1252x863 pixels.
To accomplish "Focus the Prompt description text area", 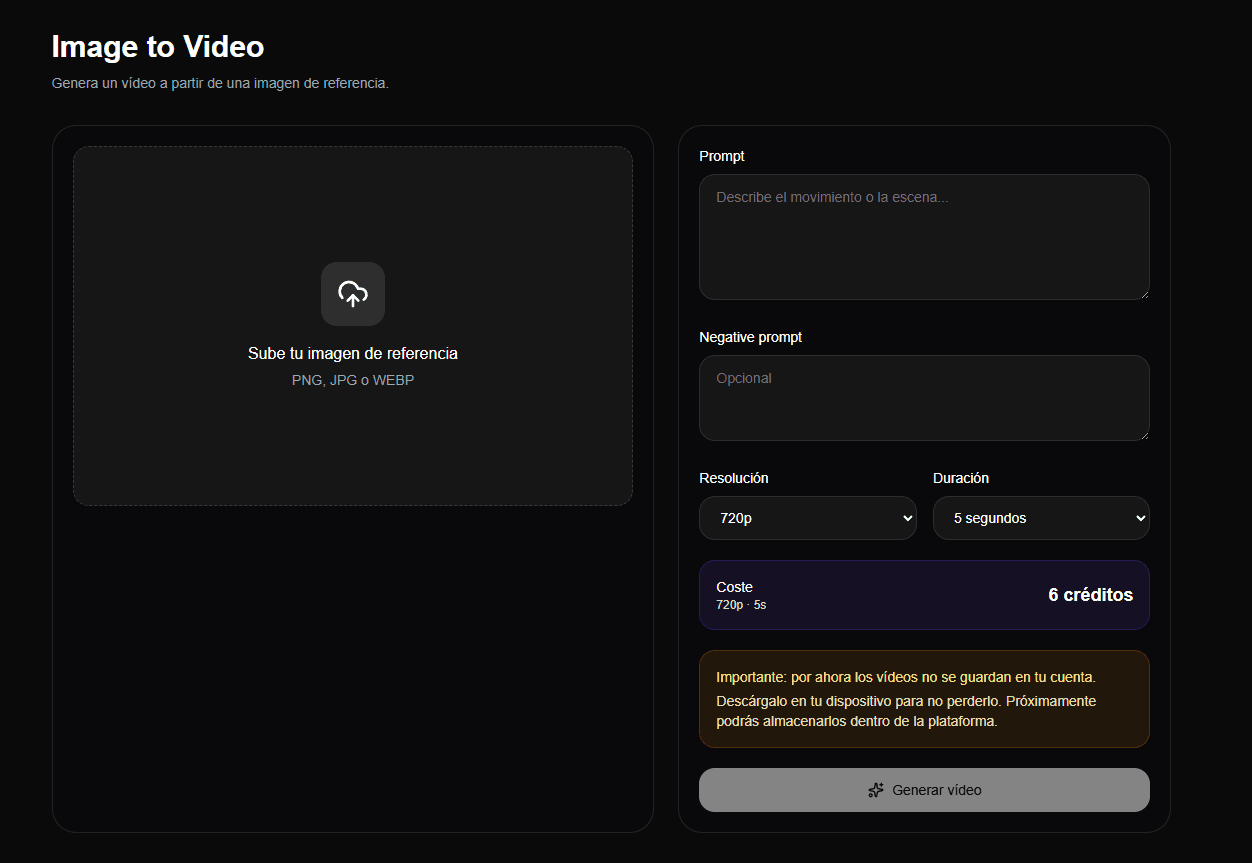I will tap(923, 237).
